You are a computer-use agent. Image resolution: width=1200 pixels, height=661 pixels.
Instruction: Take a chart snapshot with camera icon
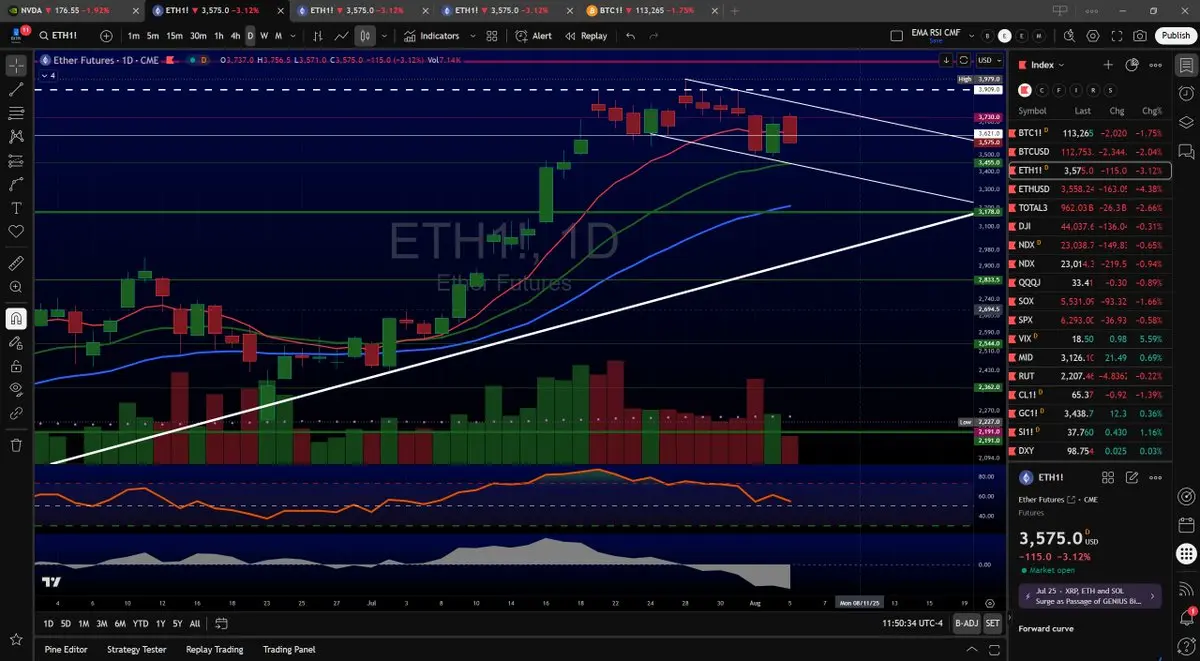click(1141, 36)
